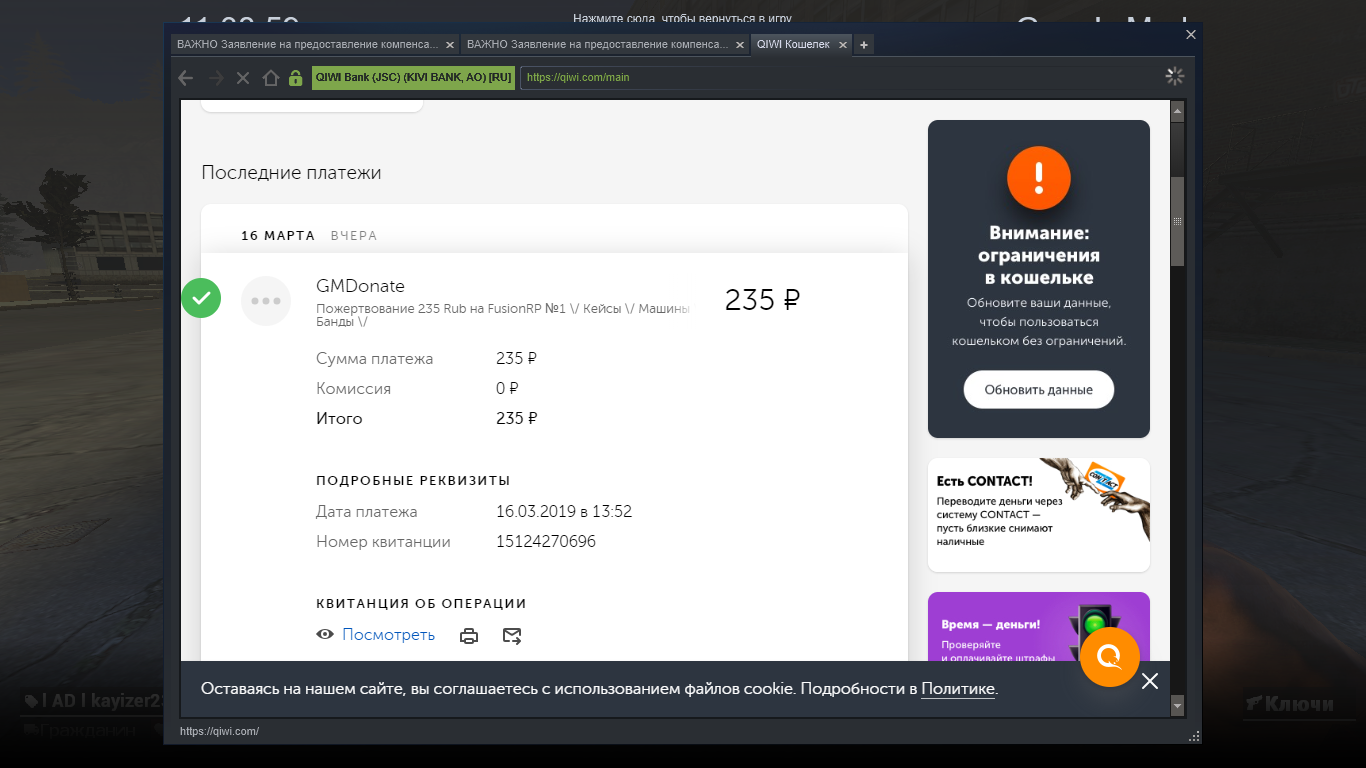Click the payment date 16.03.2019 в 13:52
1366x768 pixels.
point(564,512)
